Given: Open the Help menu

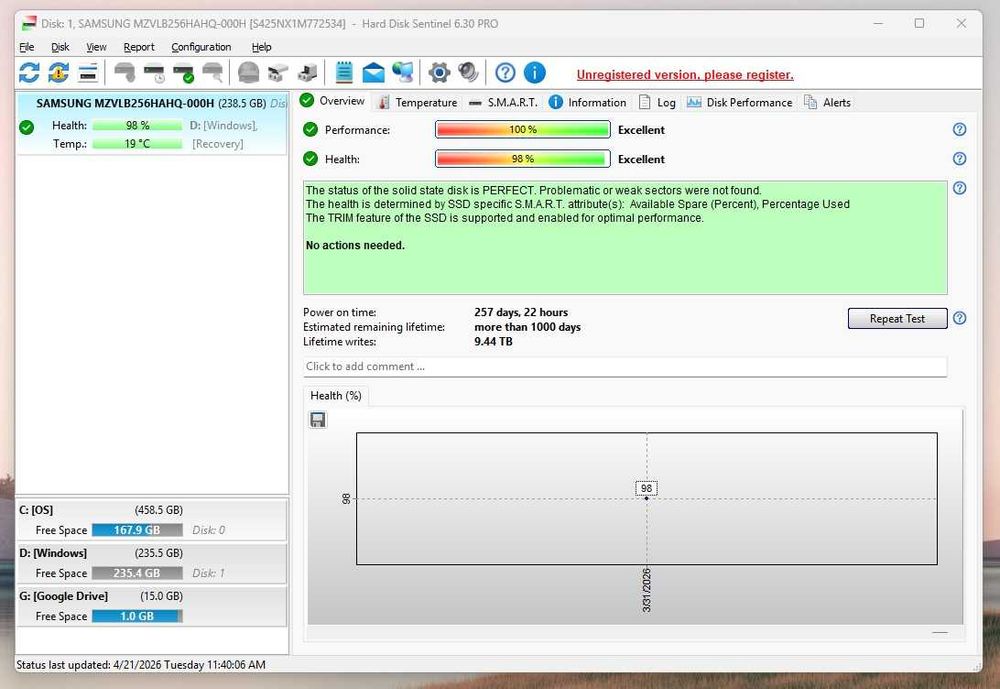Looking at the screenshot, I should click(x=261, y=47).
